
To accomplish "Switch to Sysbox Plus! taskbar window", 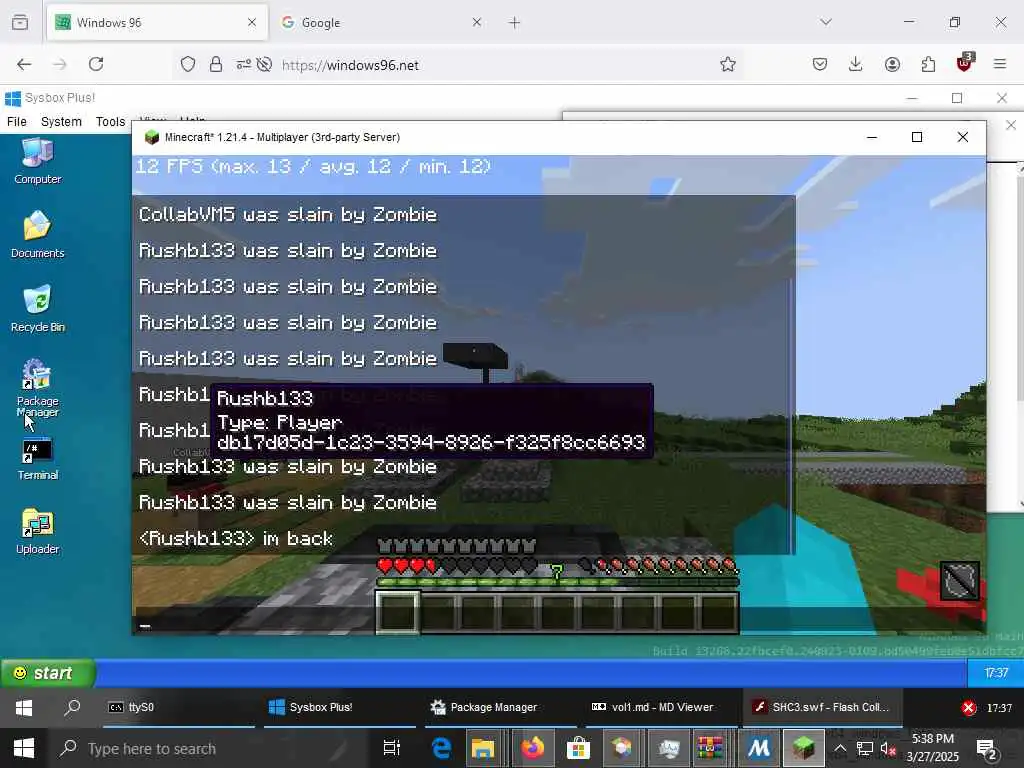I will [340, 707].
